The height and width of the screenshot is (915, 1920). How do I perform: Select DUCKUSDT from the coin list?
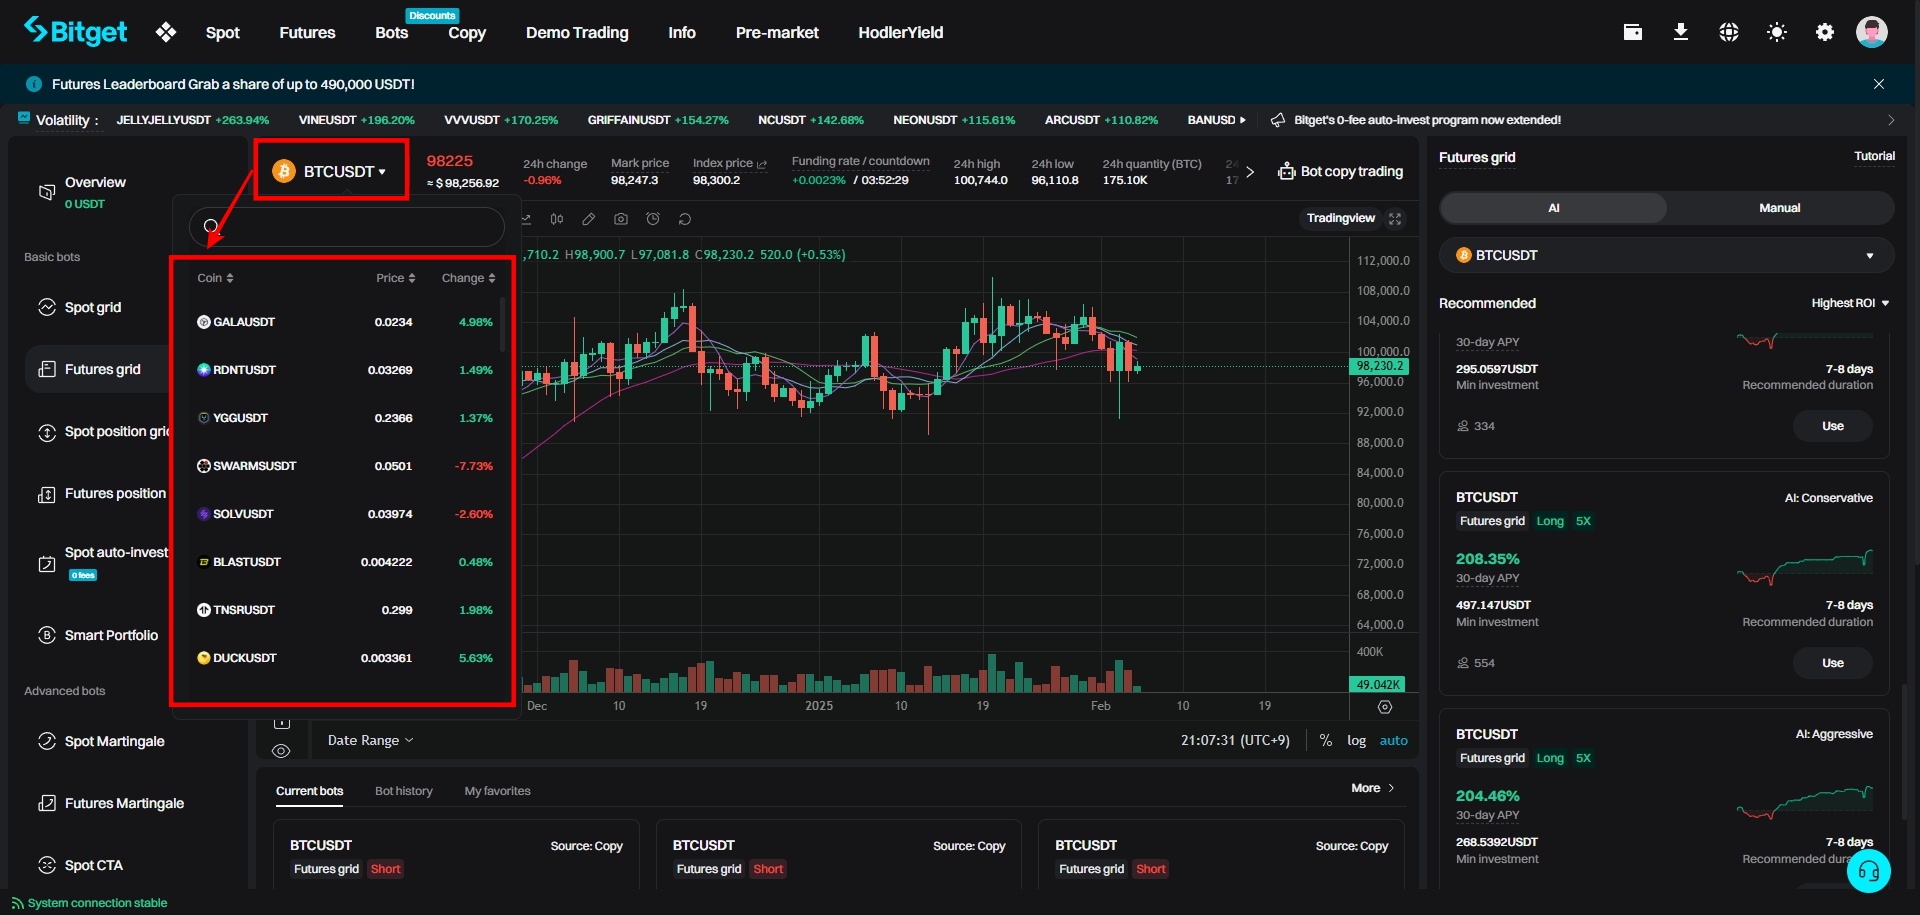point(345,658)
